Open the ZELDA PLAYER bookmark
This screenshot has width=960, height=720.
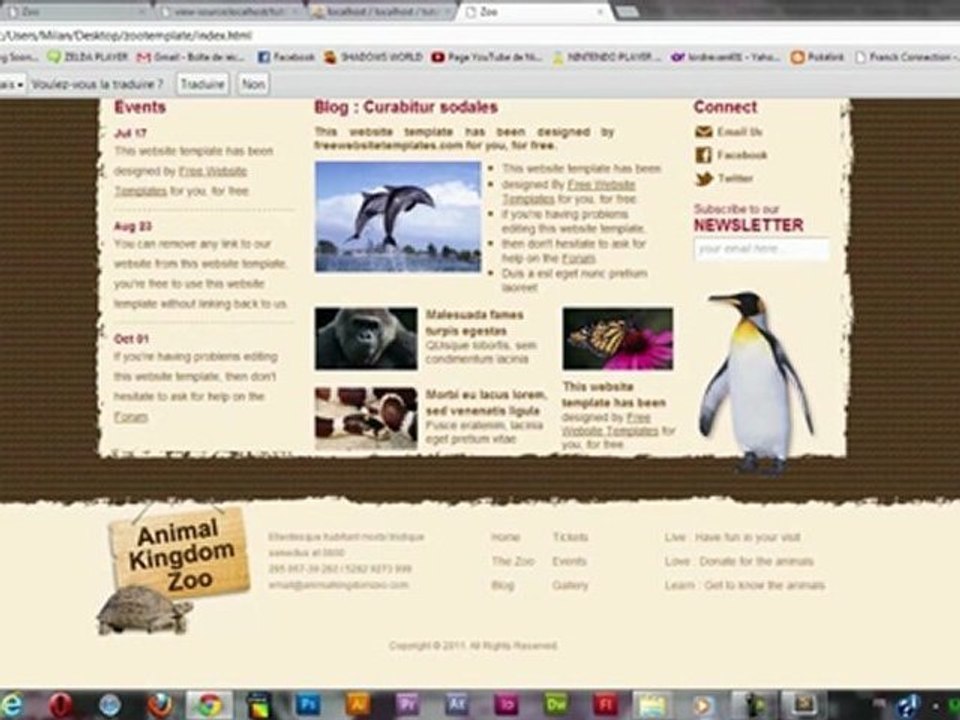[x=88, y=57]
